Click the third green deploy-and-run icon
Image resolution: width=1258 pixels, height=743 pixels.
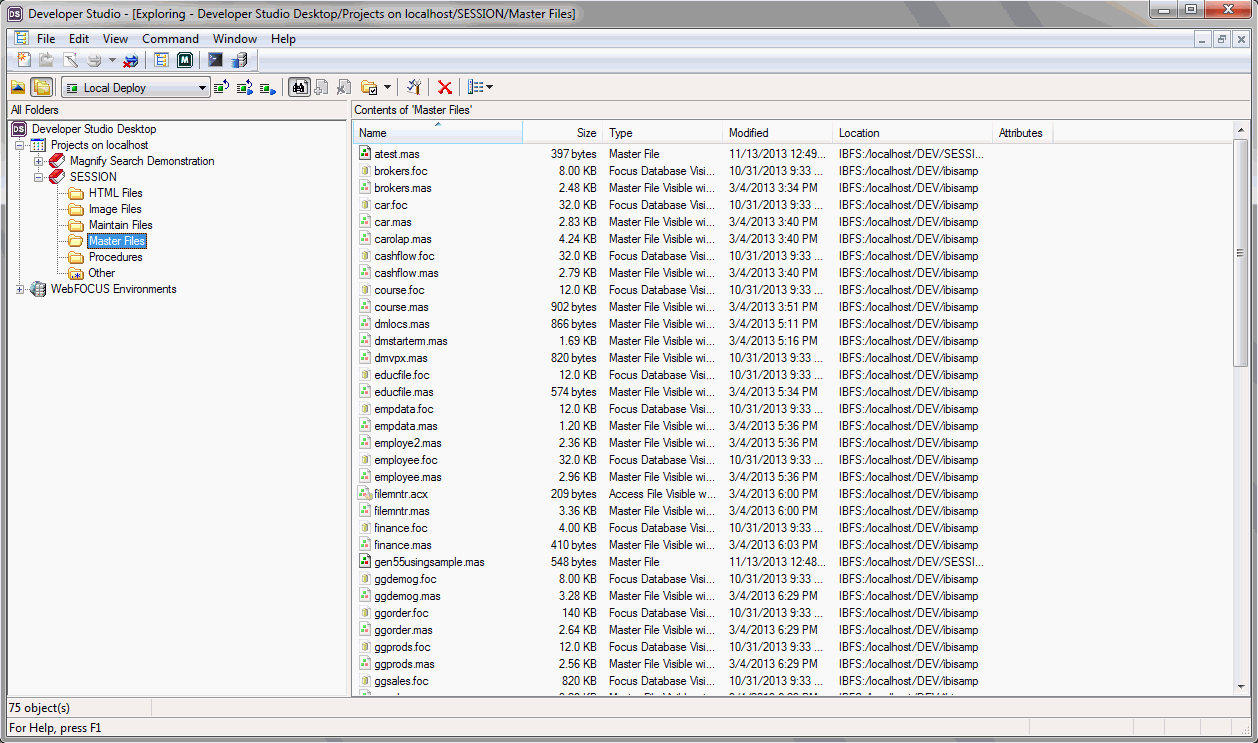click(x=268, y=88)
